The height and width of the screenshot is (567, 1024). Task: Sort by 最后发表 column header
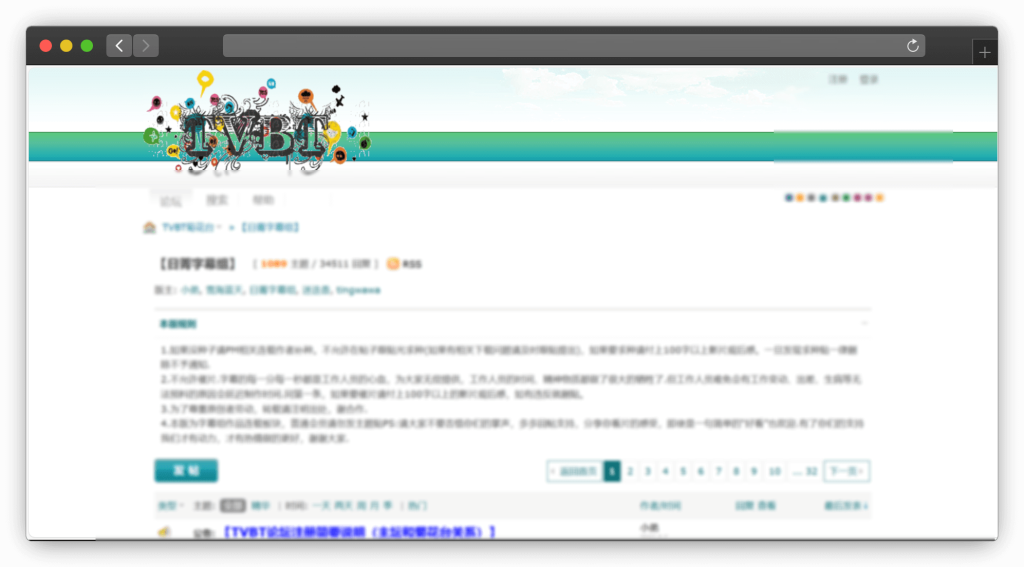(x=846, y=506)
